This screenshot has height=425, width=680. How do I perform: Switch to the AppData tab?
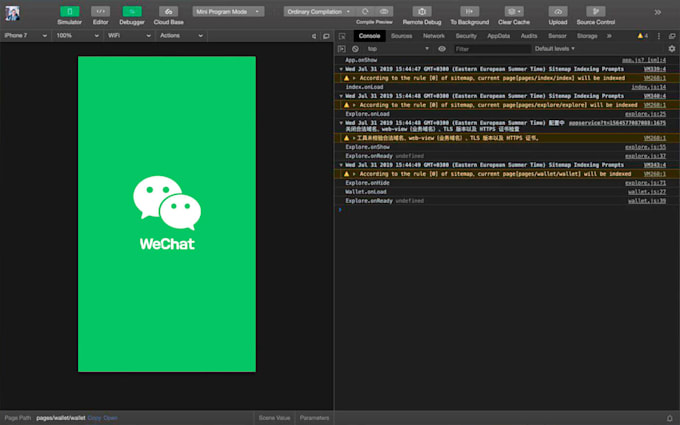[498, 36]
